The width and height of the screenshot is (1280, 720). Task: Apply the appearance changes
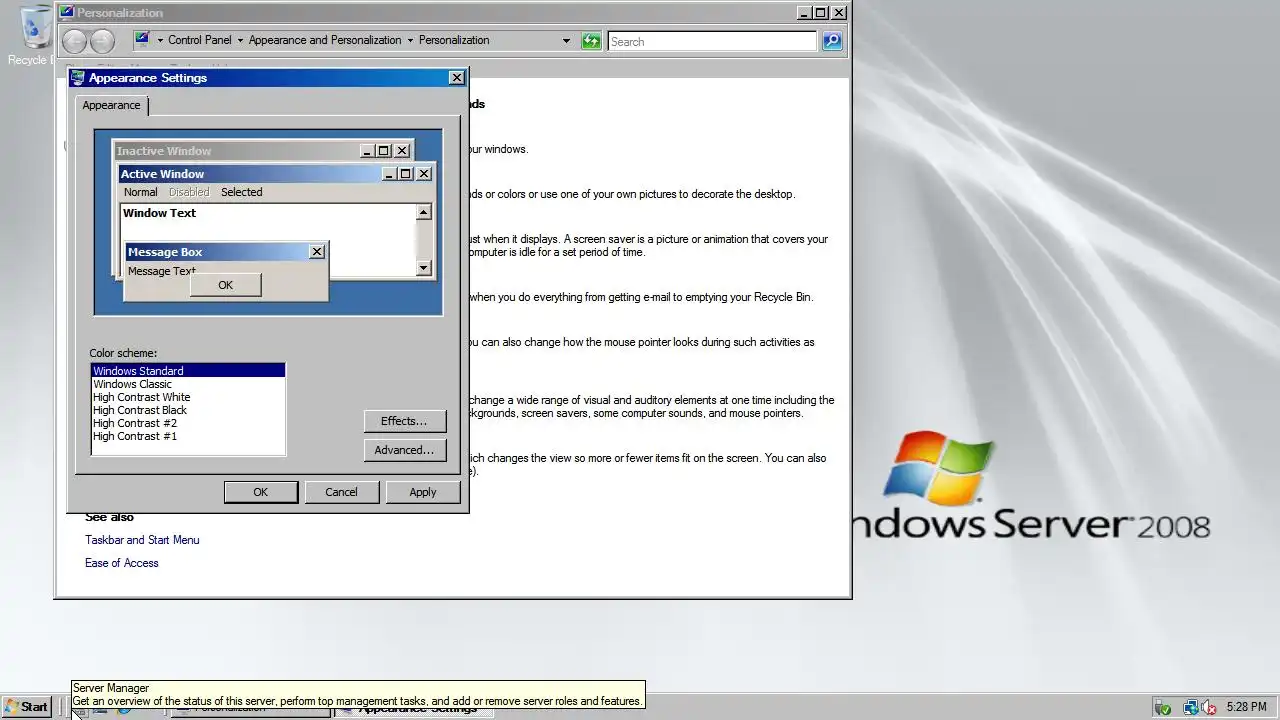point(422,492)
